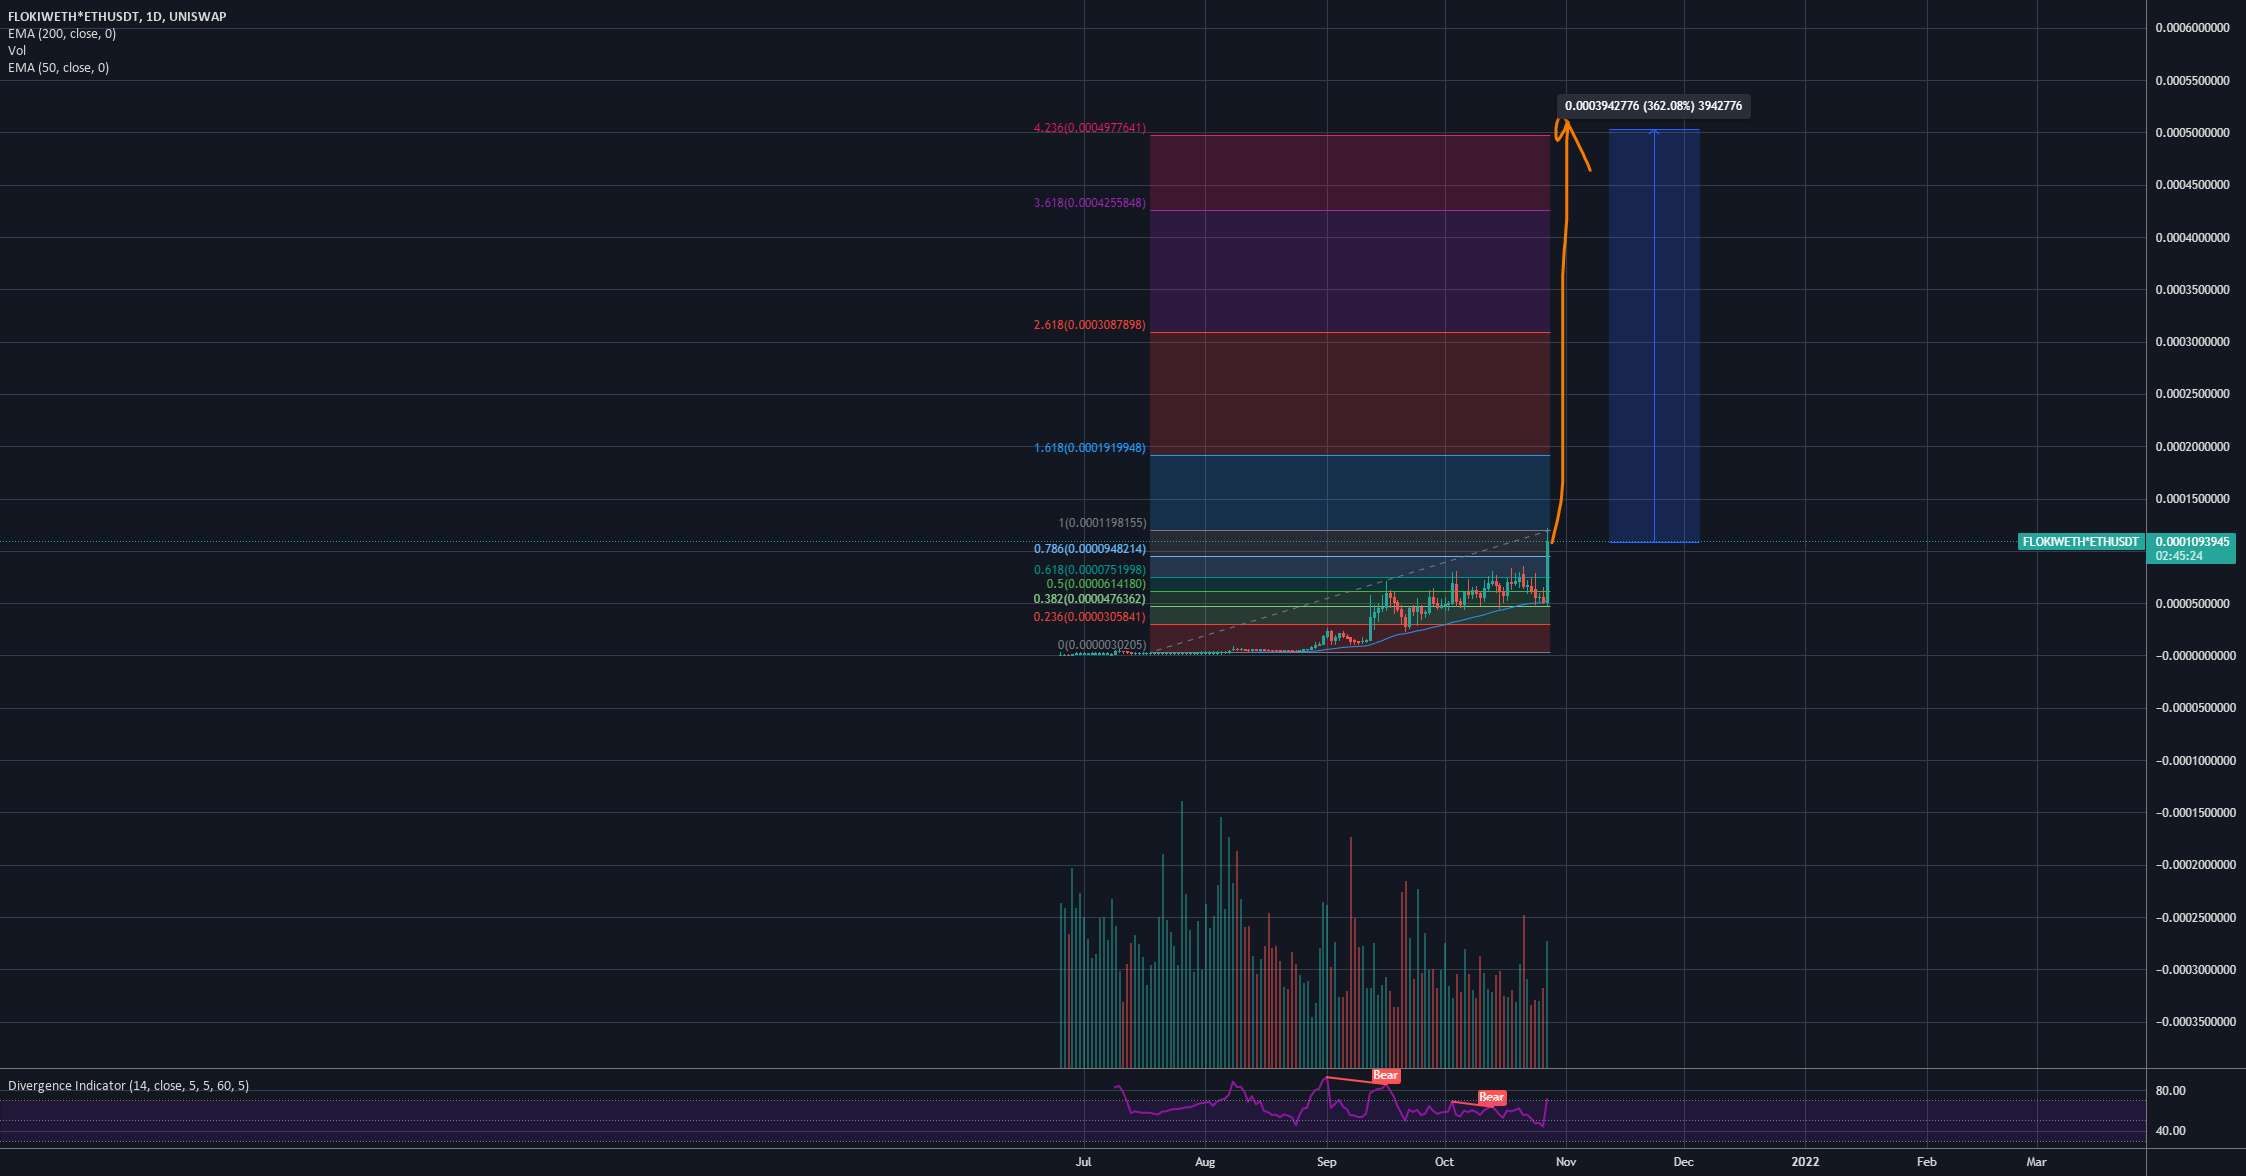Click the Feb label on the time axis

[x=1926, y=1162]
